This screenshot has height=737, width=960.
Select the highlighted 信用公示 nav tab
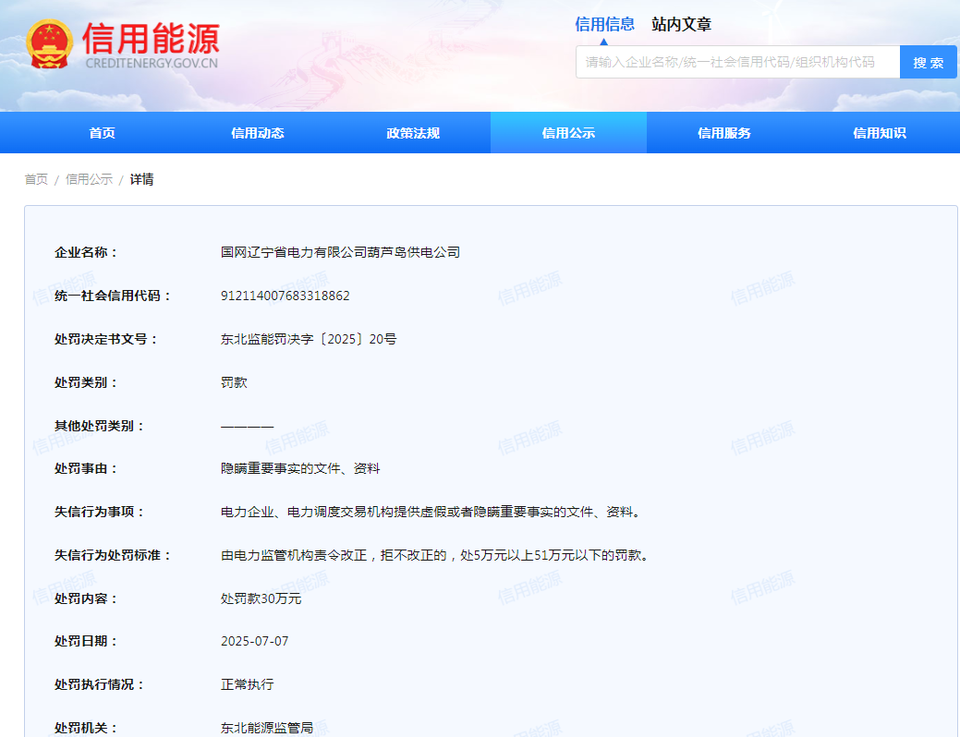pos(568,132)
